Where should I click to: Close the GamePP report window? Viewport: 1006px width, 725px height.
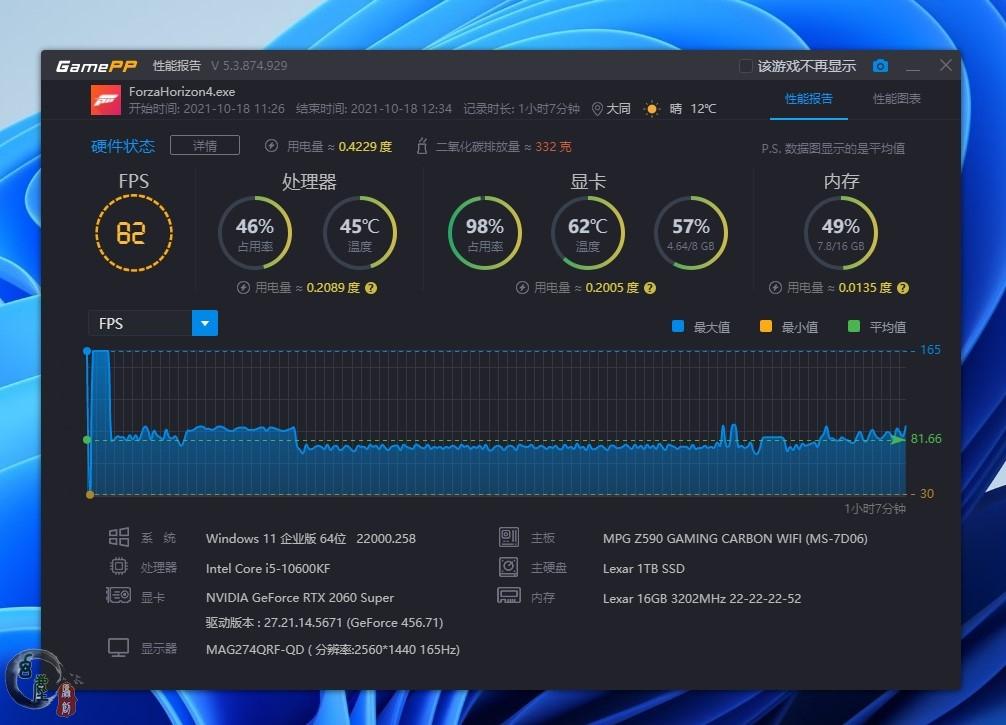click(x=946, y=65)
